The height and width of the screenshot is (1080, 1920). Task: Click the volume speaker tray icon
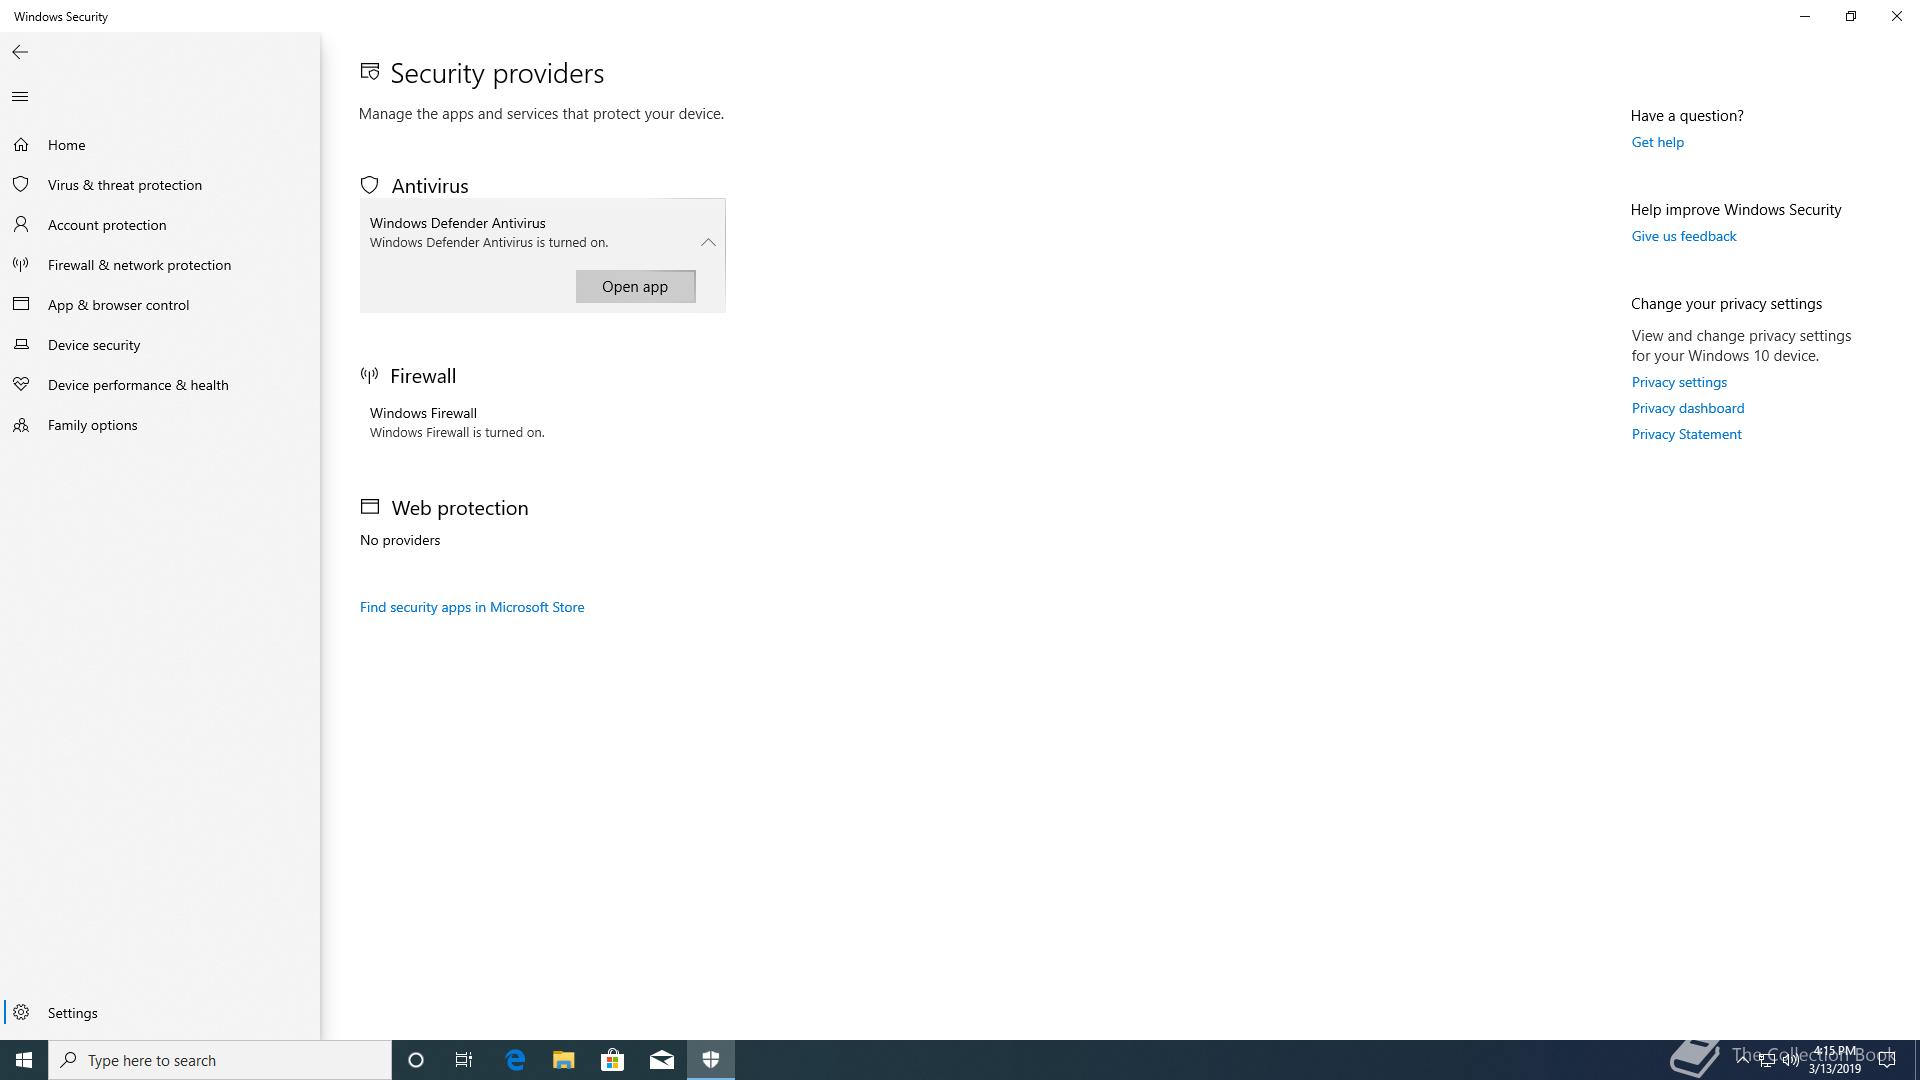coord(1790,1060)
